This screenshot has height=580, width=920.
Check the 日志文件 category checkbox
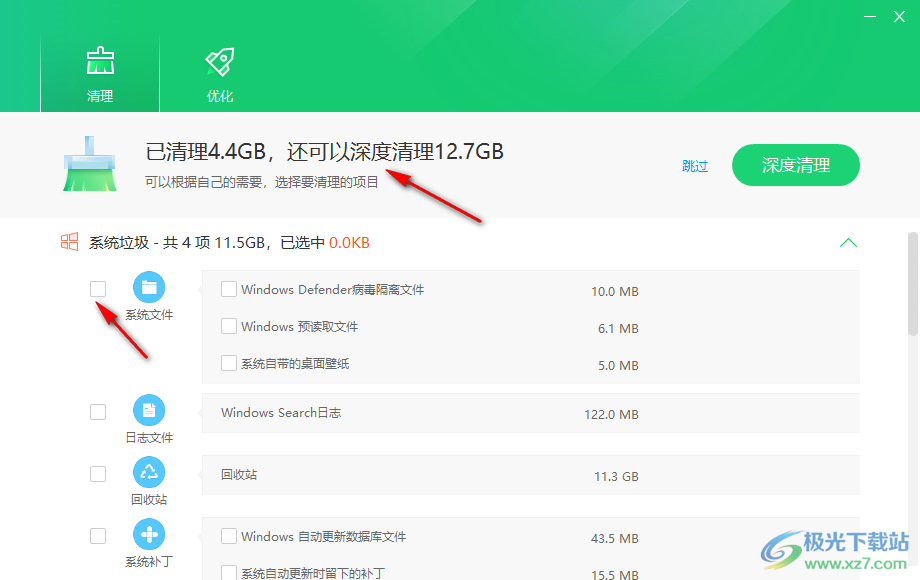point(98,411)
